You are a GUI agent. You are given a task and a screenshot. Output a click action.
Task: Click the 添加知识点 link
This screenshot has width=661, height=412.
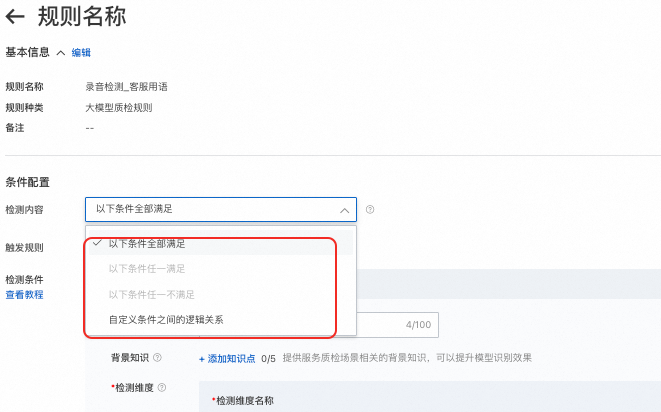(x=231, y=358)
